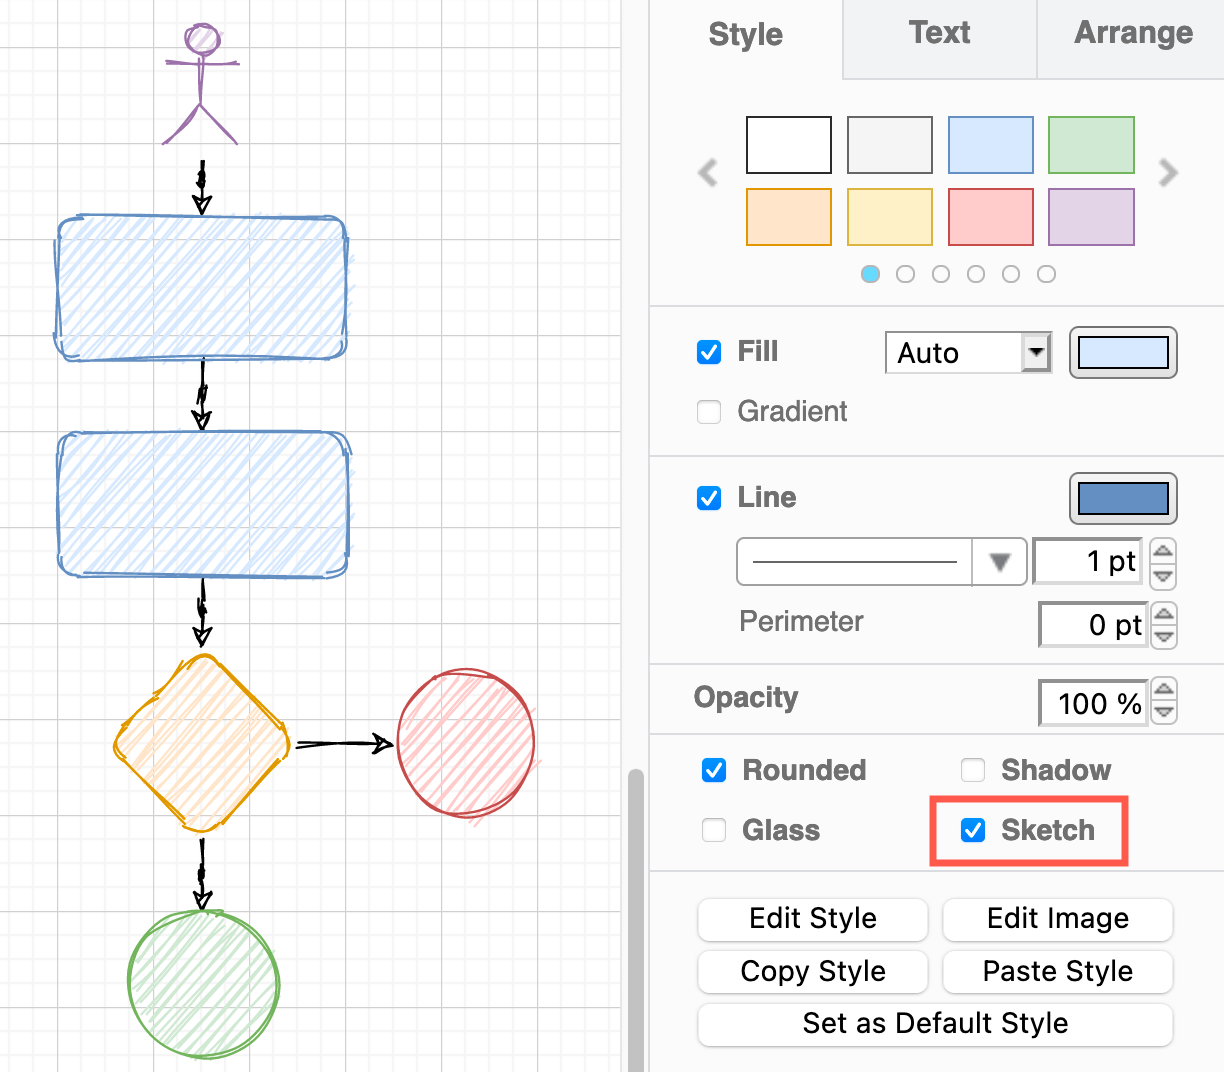Select the white style preset
This screenshot has width=1224, height=1072.
coord(788,145)
